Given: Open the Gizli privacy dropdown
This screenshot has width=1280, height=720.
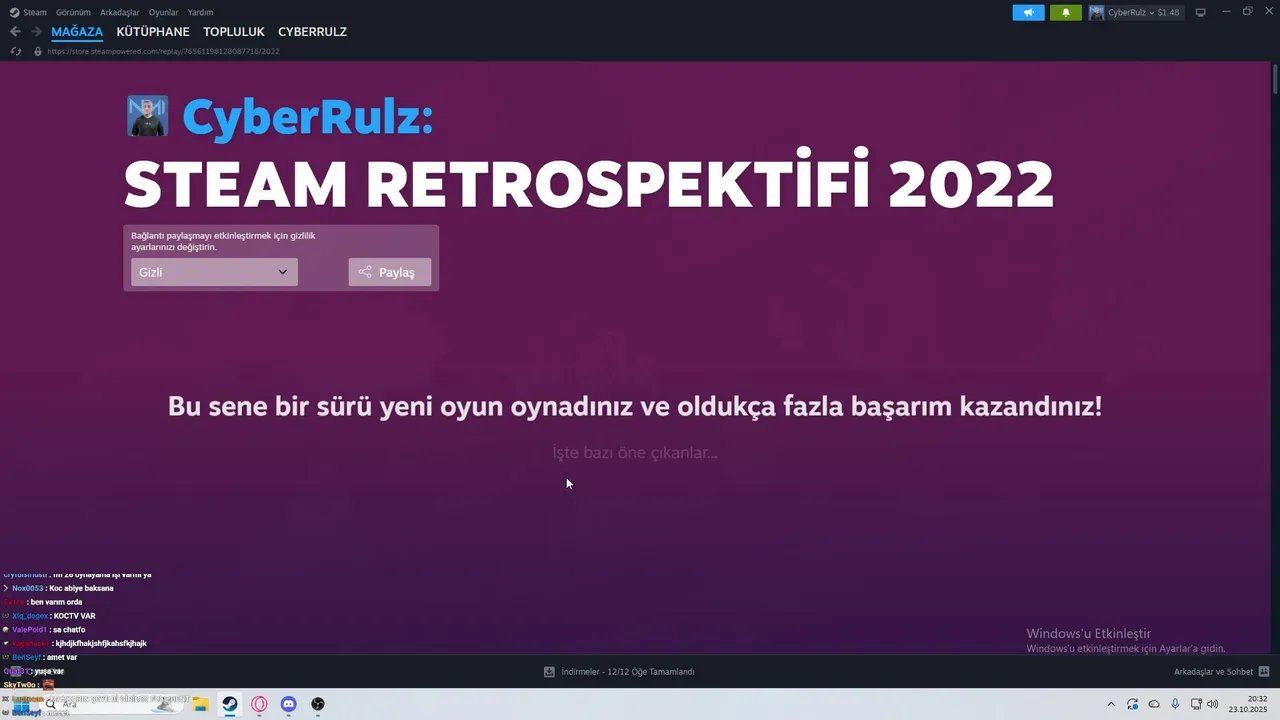Looking at the screenshot, I should 214,272.
